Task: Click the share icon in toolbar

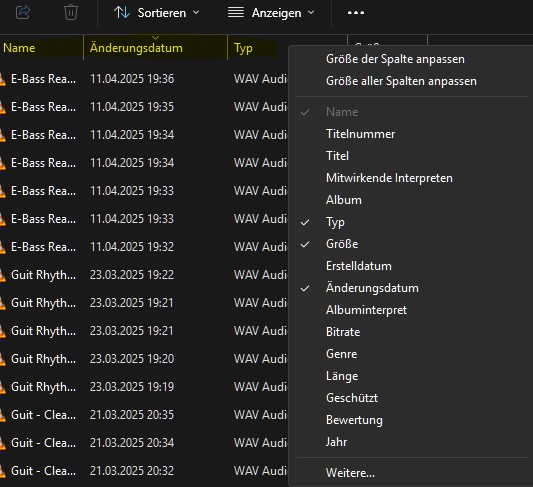Action: (x=23, y=13)
